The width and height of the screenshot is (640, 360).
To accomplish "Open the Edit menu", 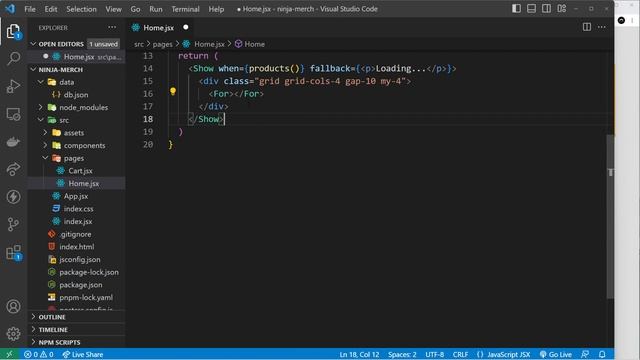I will (x=51, y=9).
